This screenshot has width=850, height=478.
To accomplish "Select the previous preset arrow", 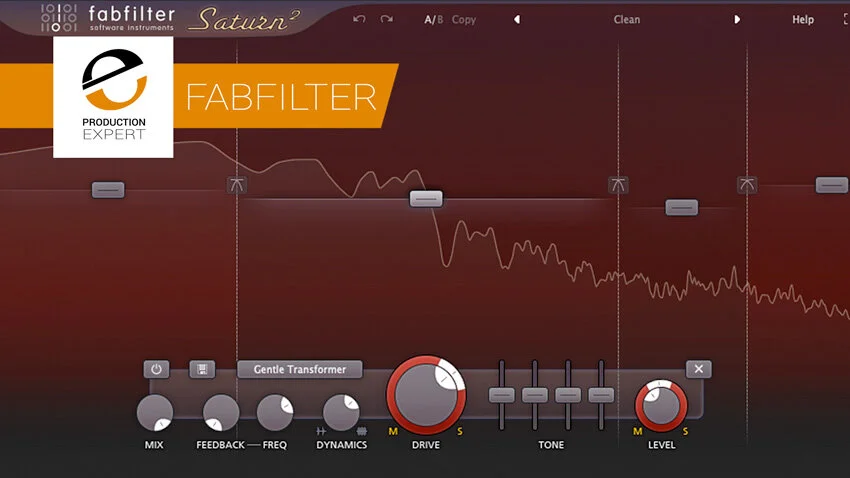I will (x=517, y=20).
